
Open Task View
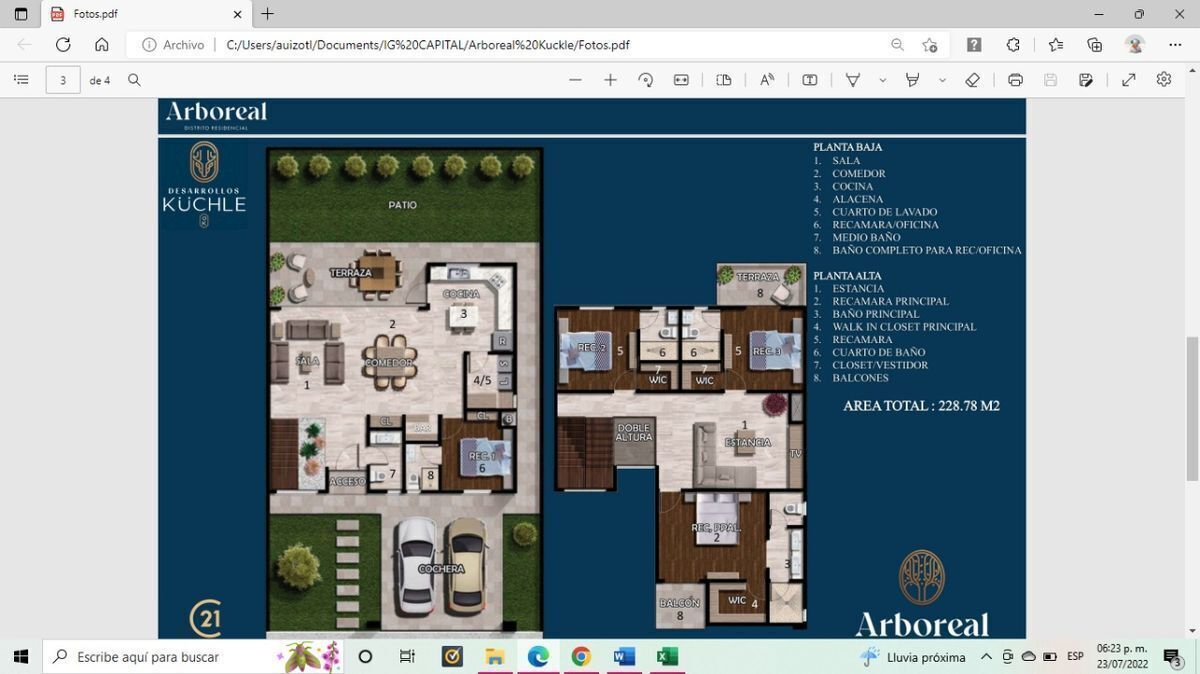[407, 656]
